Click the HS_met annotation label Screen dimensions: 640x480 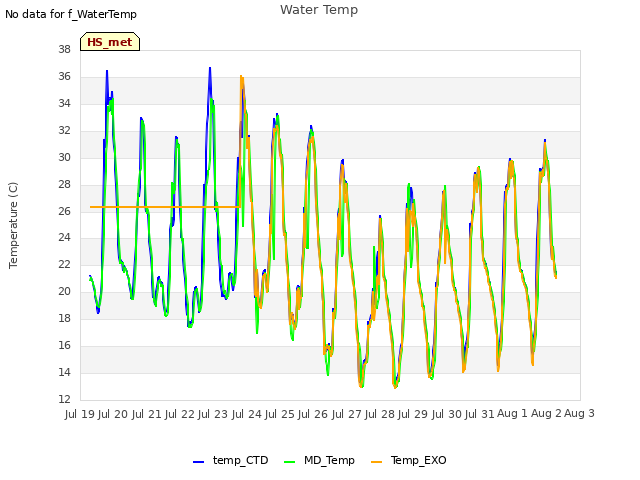tap(110, 42)
